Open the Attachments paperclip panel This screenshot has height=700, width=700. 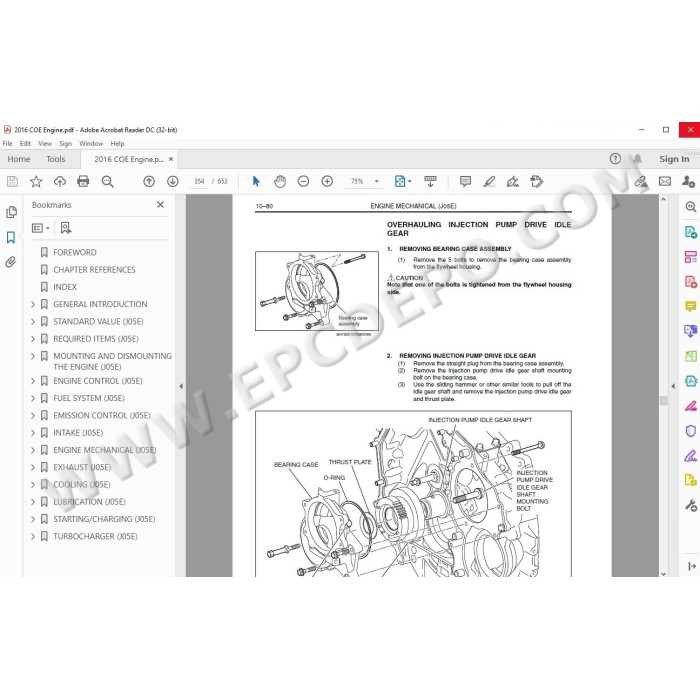pyautogui.click(x=11, y=262)
